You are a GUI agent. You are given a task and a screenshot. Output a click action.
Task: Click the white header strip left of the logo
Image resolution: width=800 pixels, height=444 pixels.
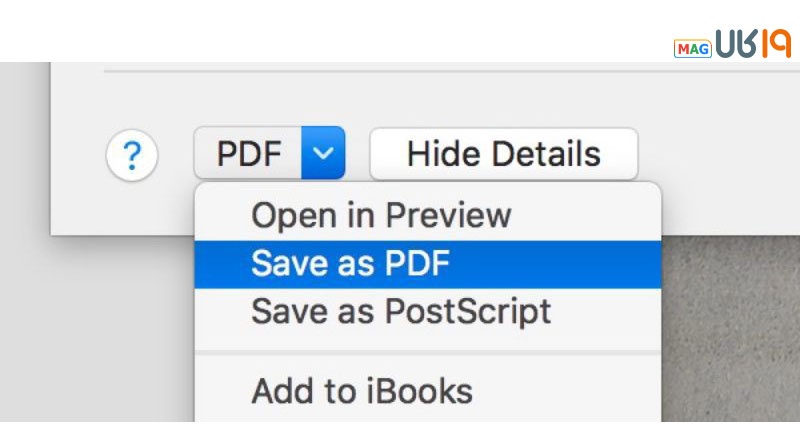click(x=300, y=30)
